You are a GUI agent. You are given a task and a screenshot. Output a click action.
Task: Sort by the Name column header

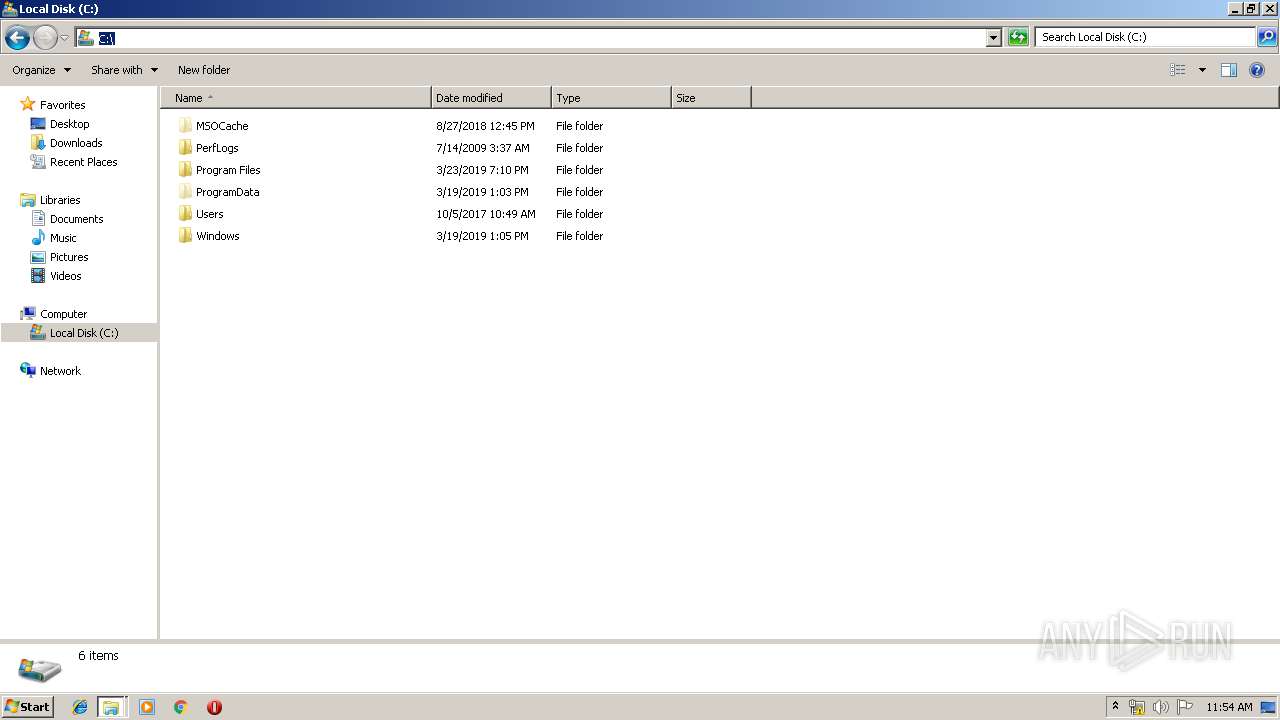(x=296, y=98)
